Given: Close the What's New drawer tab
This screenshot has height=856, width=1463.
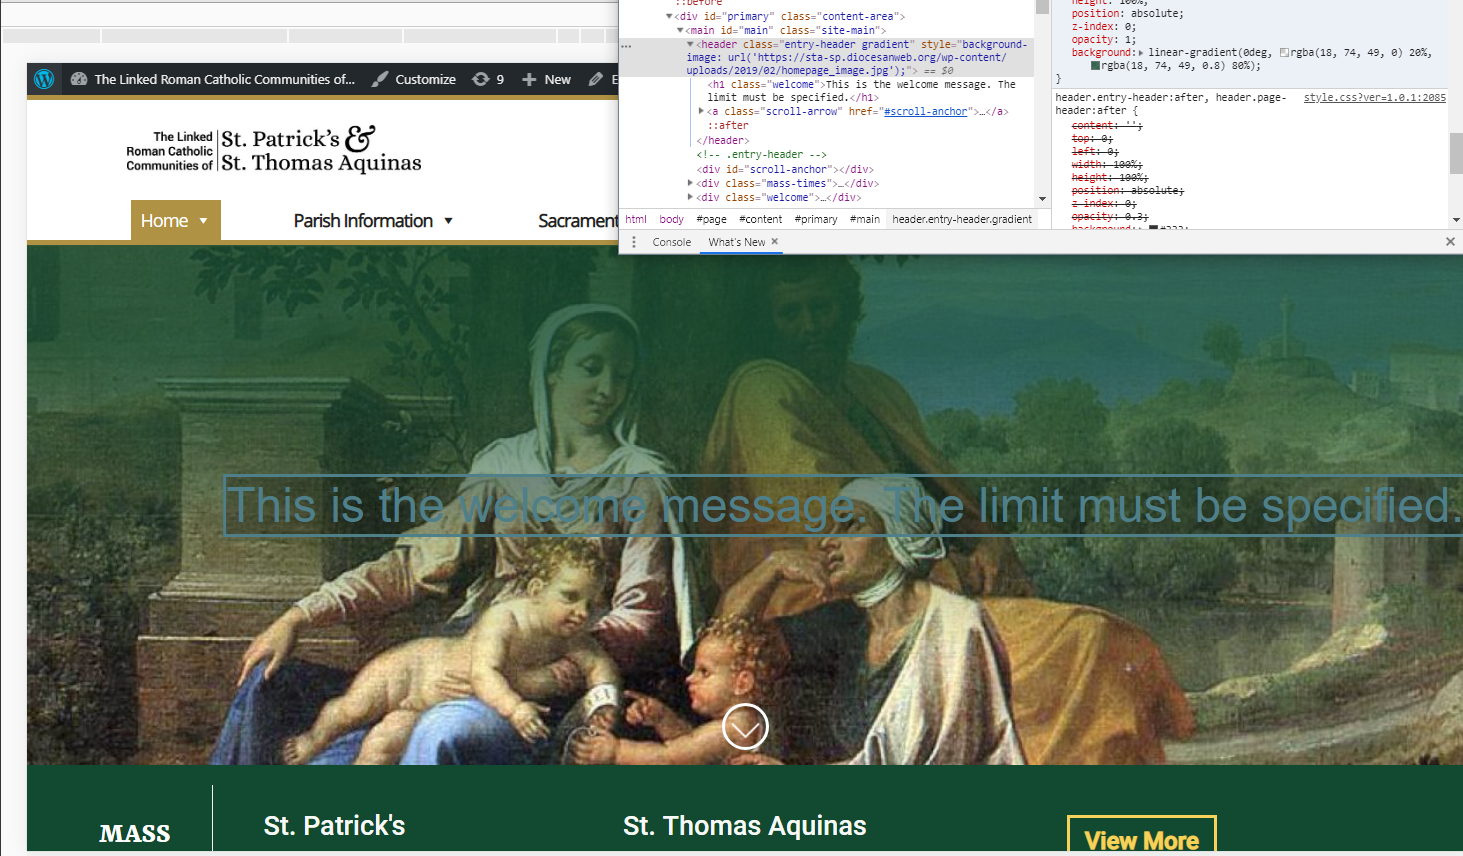Looking at the screenshot, I should [x=775, y=241].
